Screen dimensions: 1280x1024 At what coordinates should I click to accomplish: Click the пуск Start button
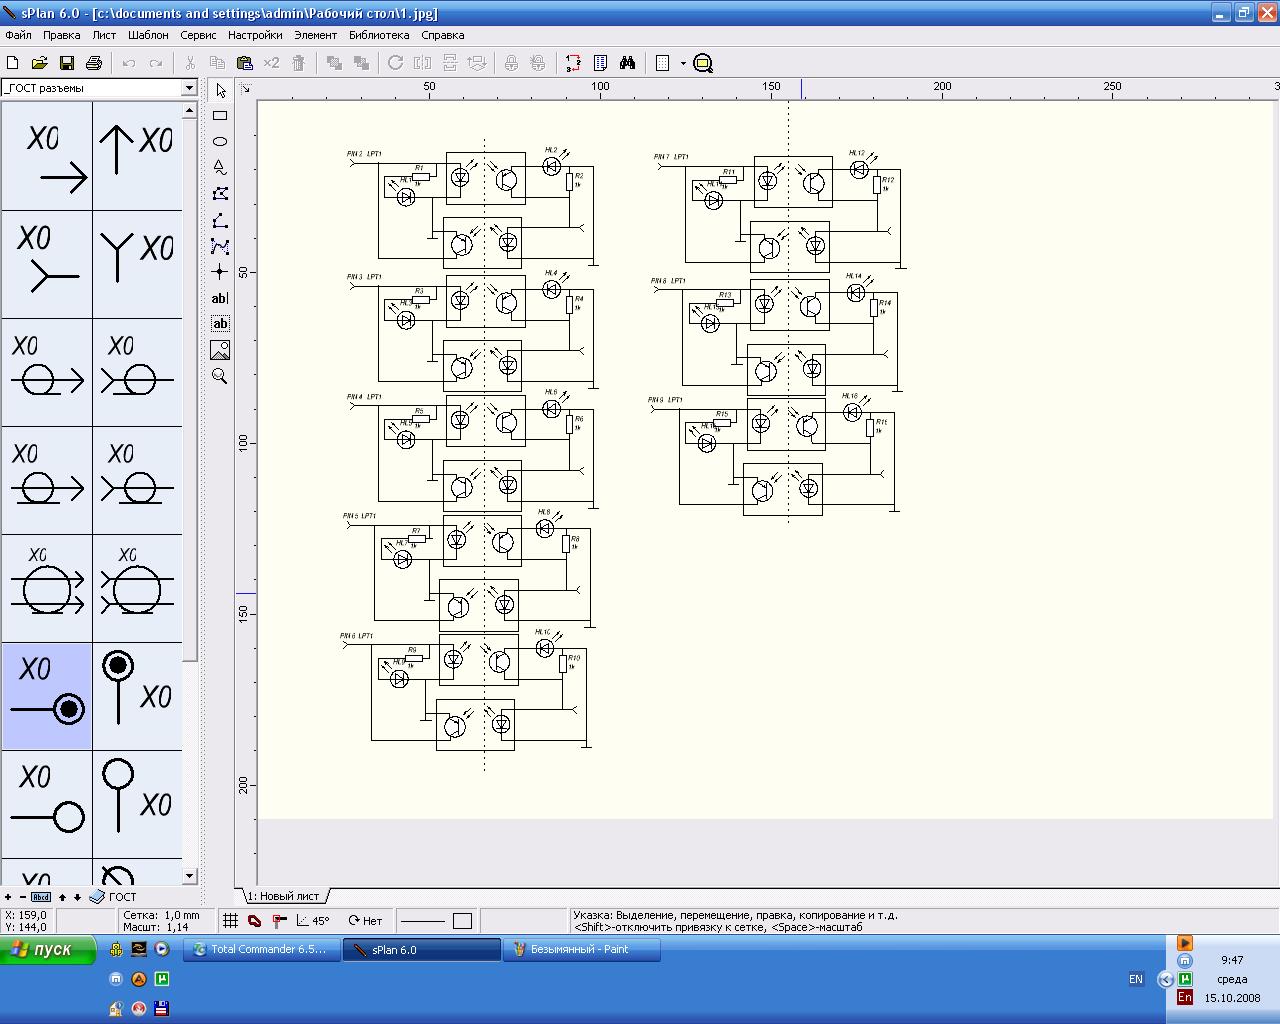(x=47, y=949)
